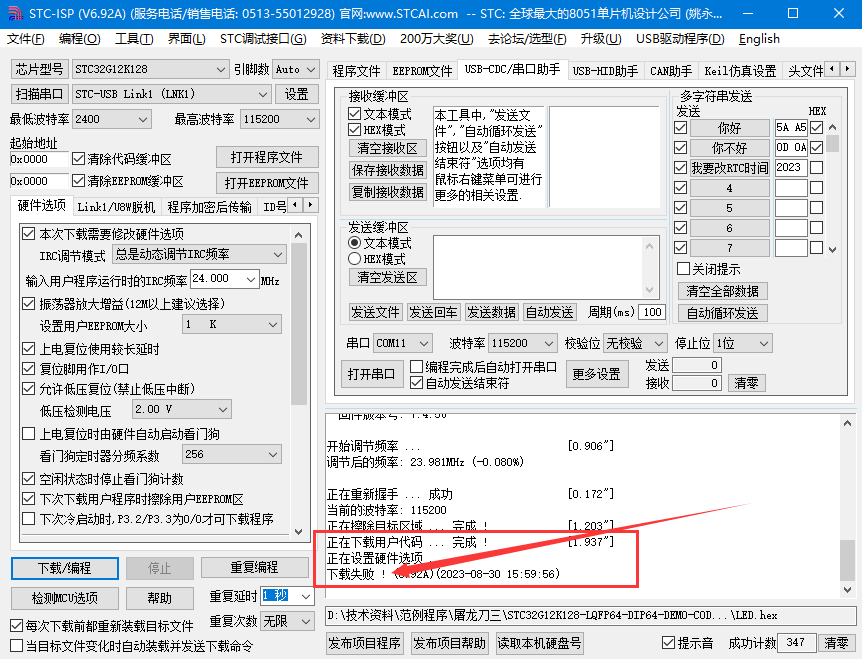The width and height of the screenshot is (862, 659).
Task: Open the 资料下载(D) menu
Action: tap(353, 39)
